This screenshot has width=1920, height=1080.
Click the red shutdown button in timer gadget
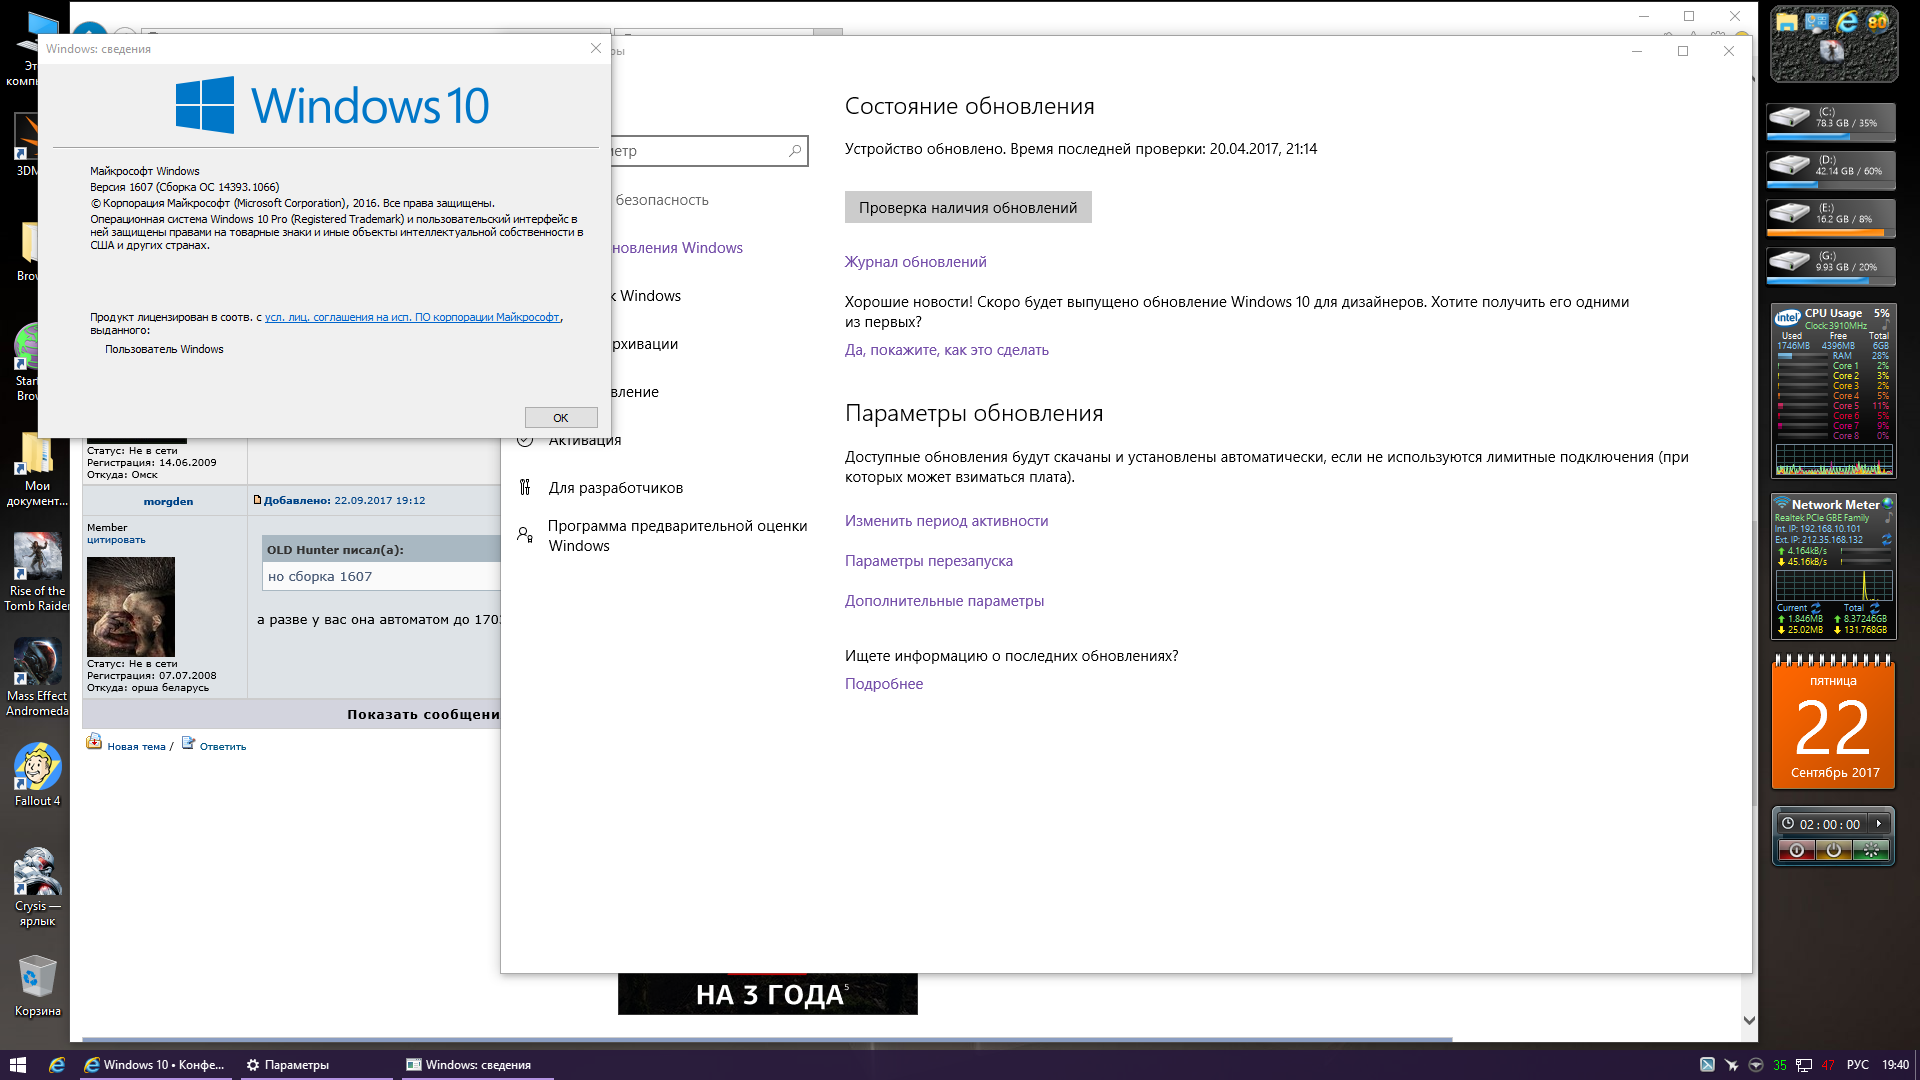1797,850
